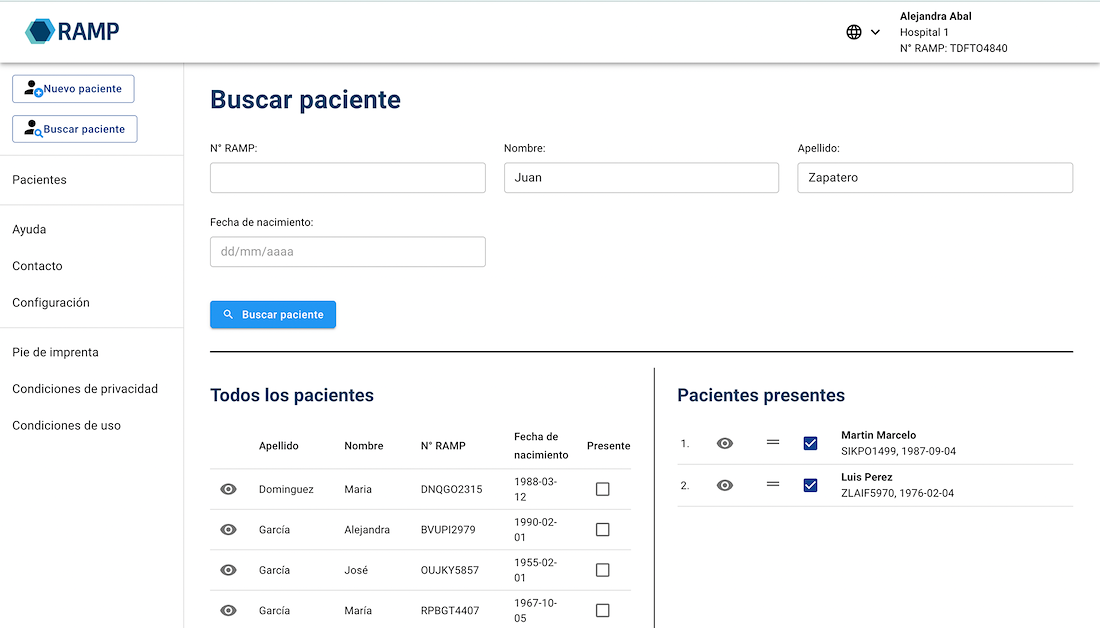Image resolution: width=1100 pixels, height=628 pixels.
Task: Check the Presente box for García José
Action: (x=603, y=570)
